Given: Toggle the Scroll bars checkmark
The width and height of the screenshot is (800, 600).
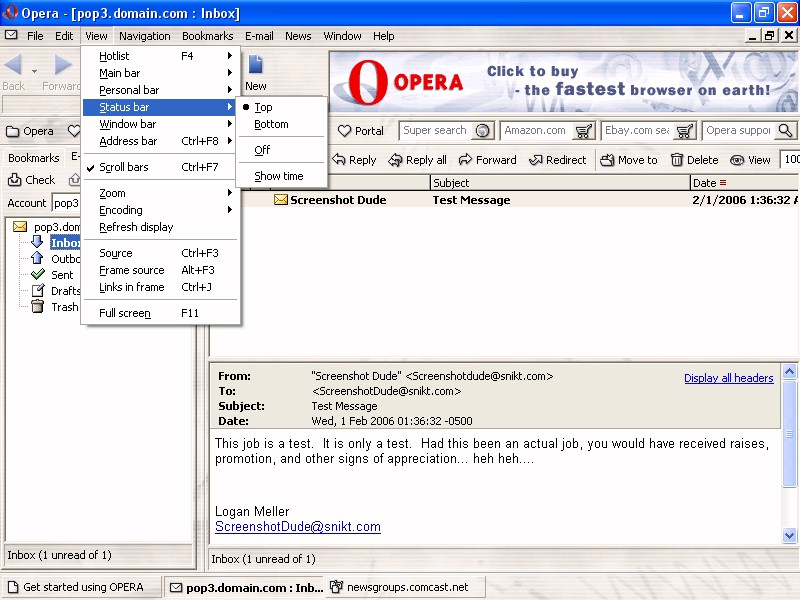Looking at the screenshot, I should pos(160,167).
